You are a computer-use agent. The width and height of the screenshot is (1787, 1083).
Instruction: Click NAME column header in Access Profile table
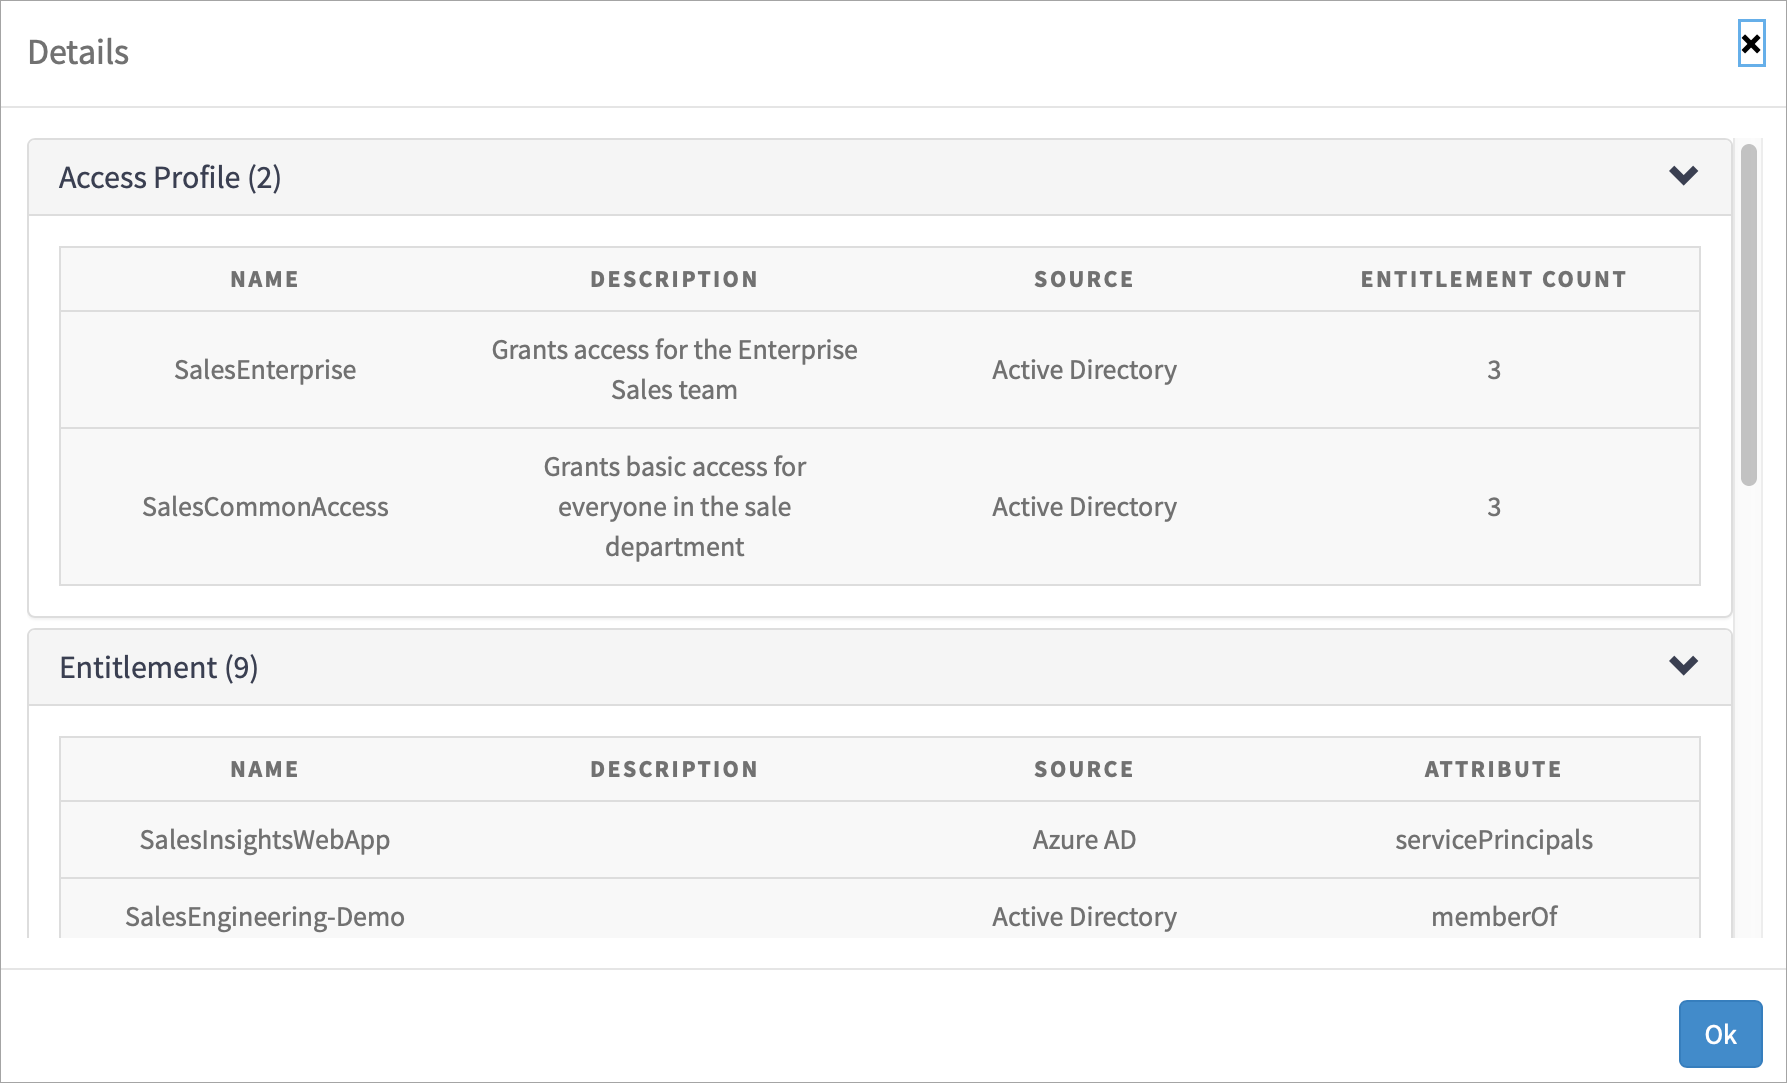tap(265, 280)
